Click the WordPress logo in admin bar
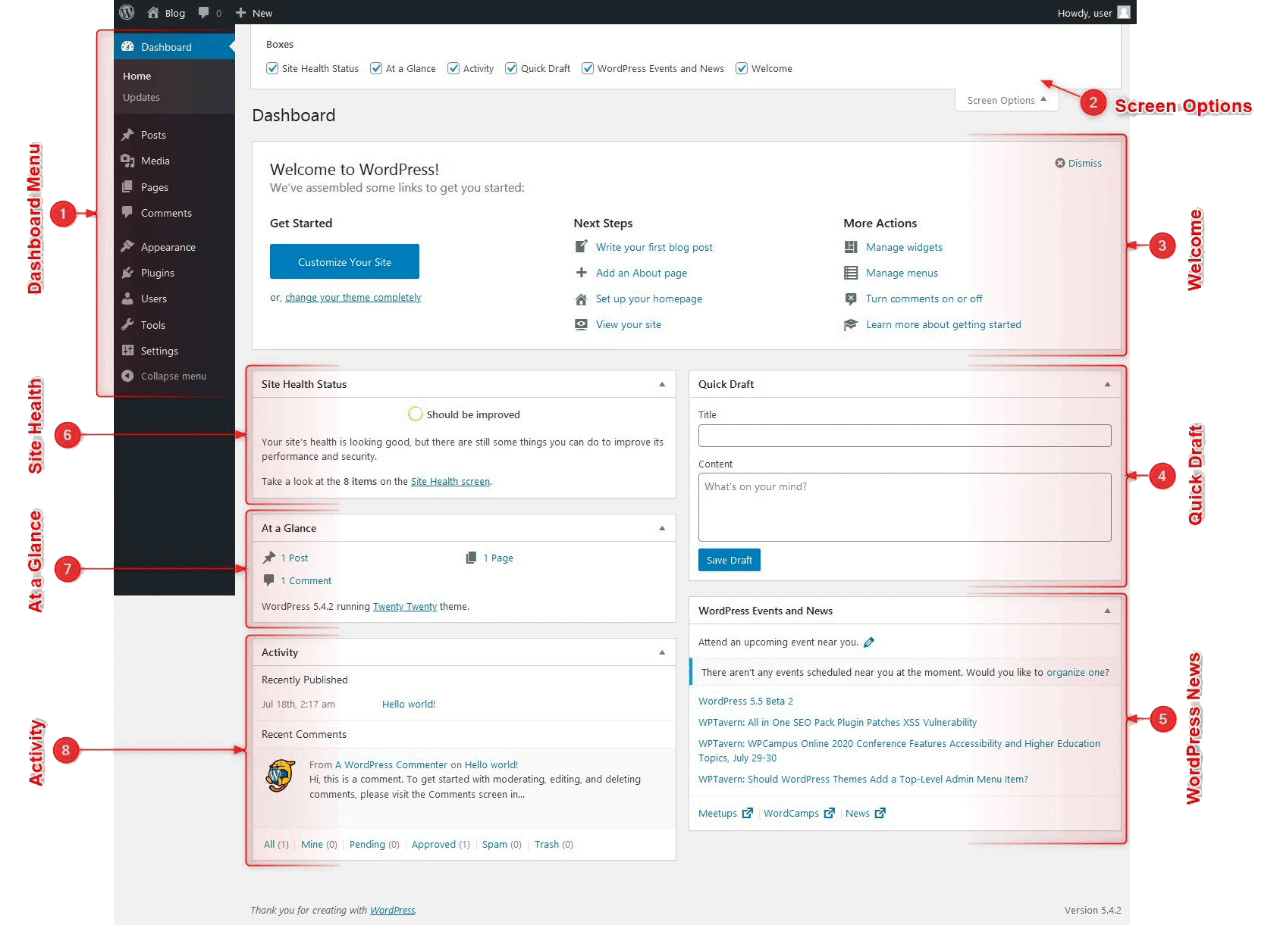1280x925 pixels. [x=127, y=13]
